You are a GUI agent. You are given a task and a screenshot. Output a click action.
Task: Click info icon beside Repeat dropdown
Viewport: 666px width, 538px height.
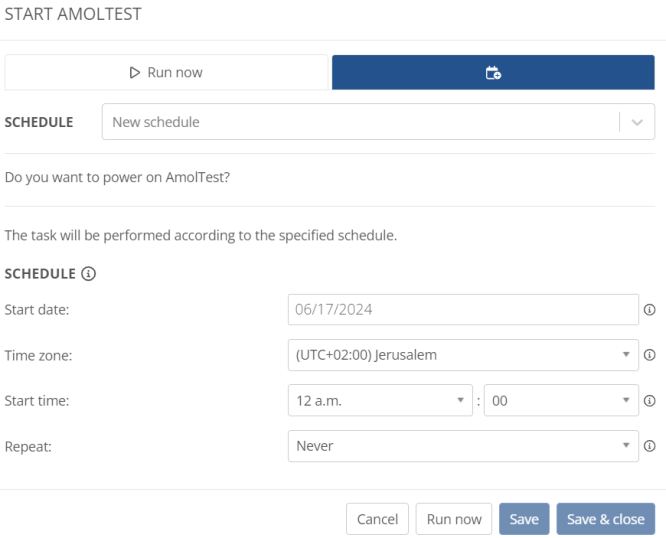point(649,446)
